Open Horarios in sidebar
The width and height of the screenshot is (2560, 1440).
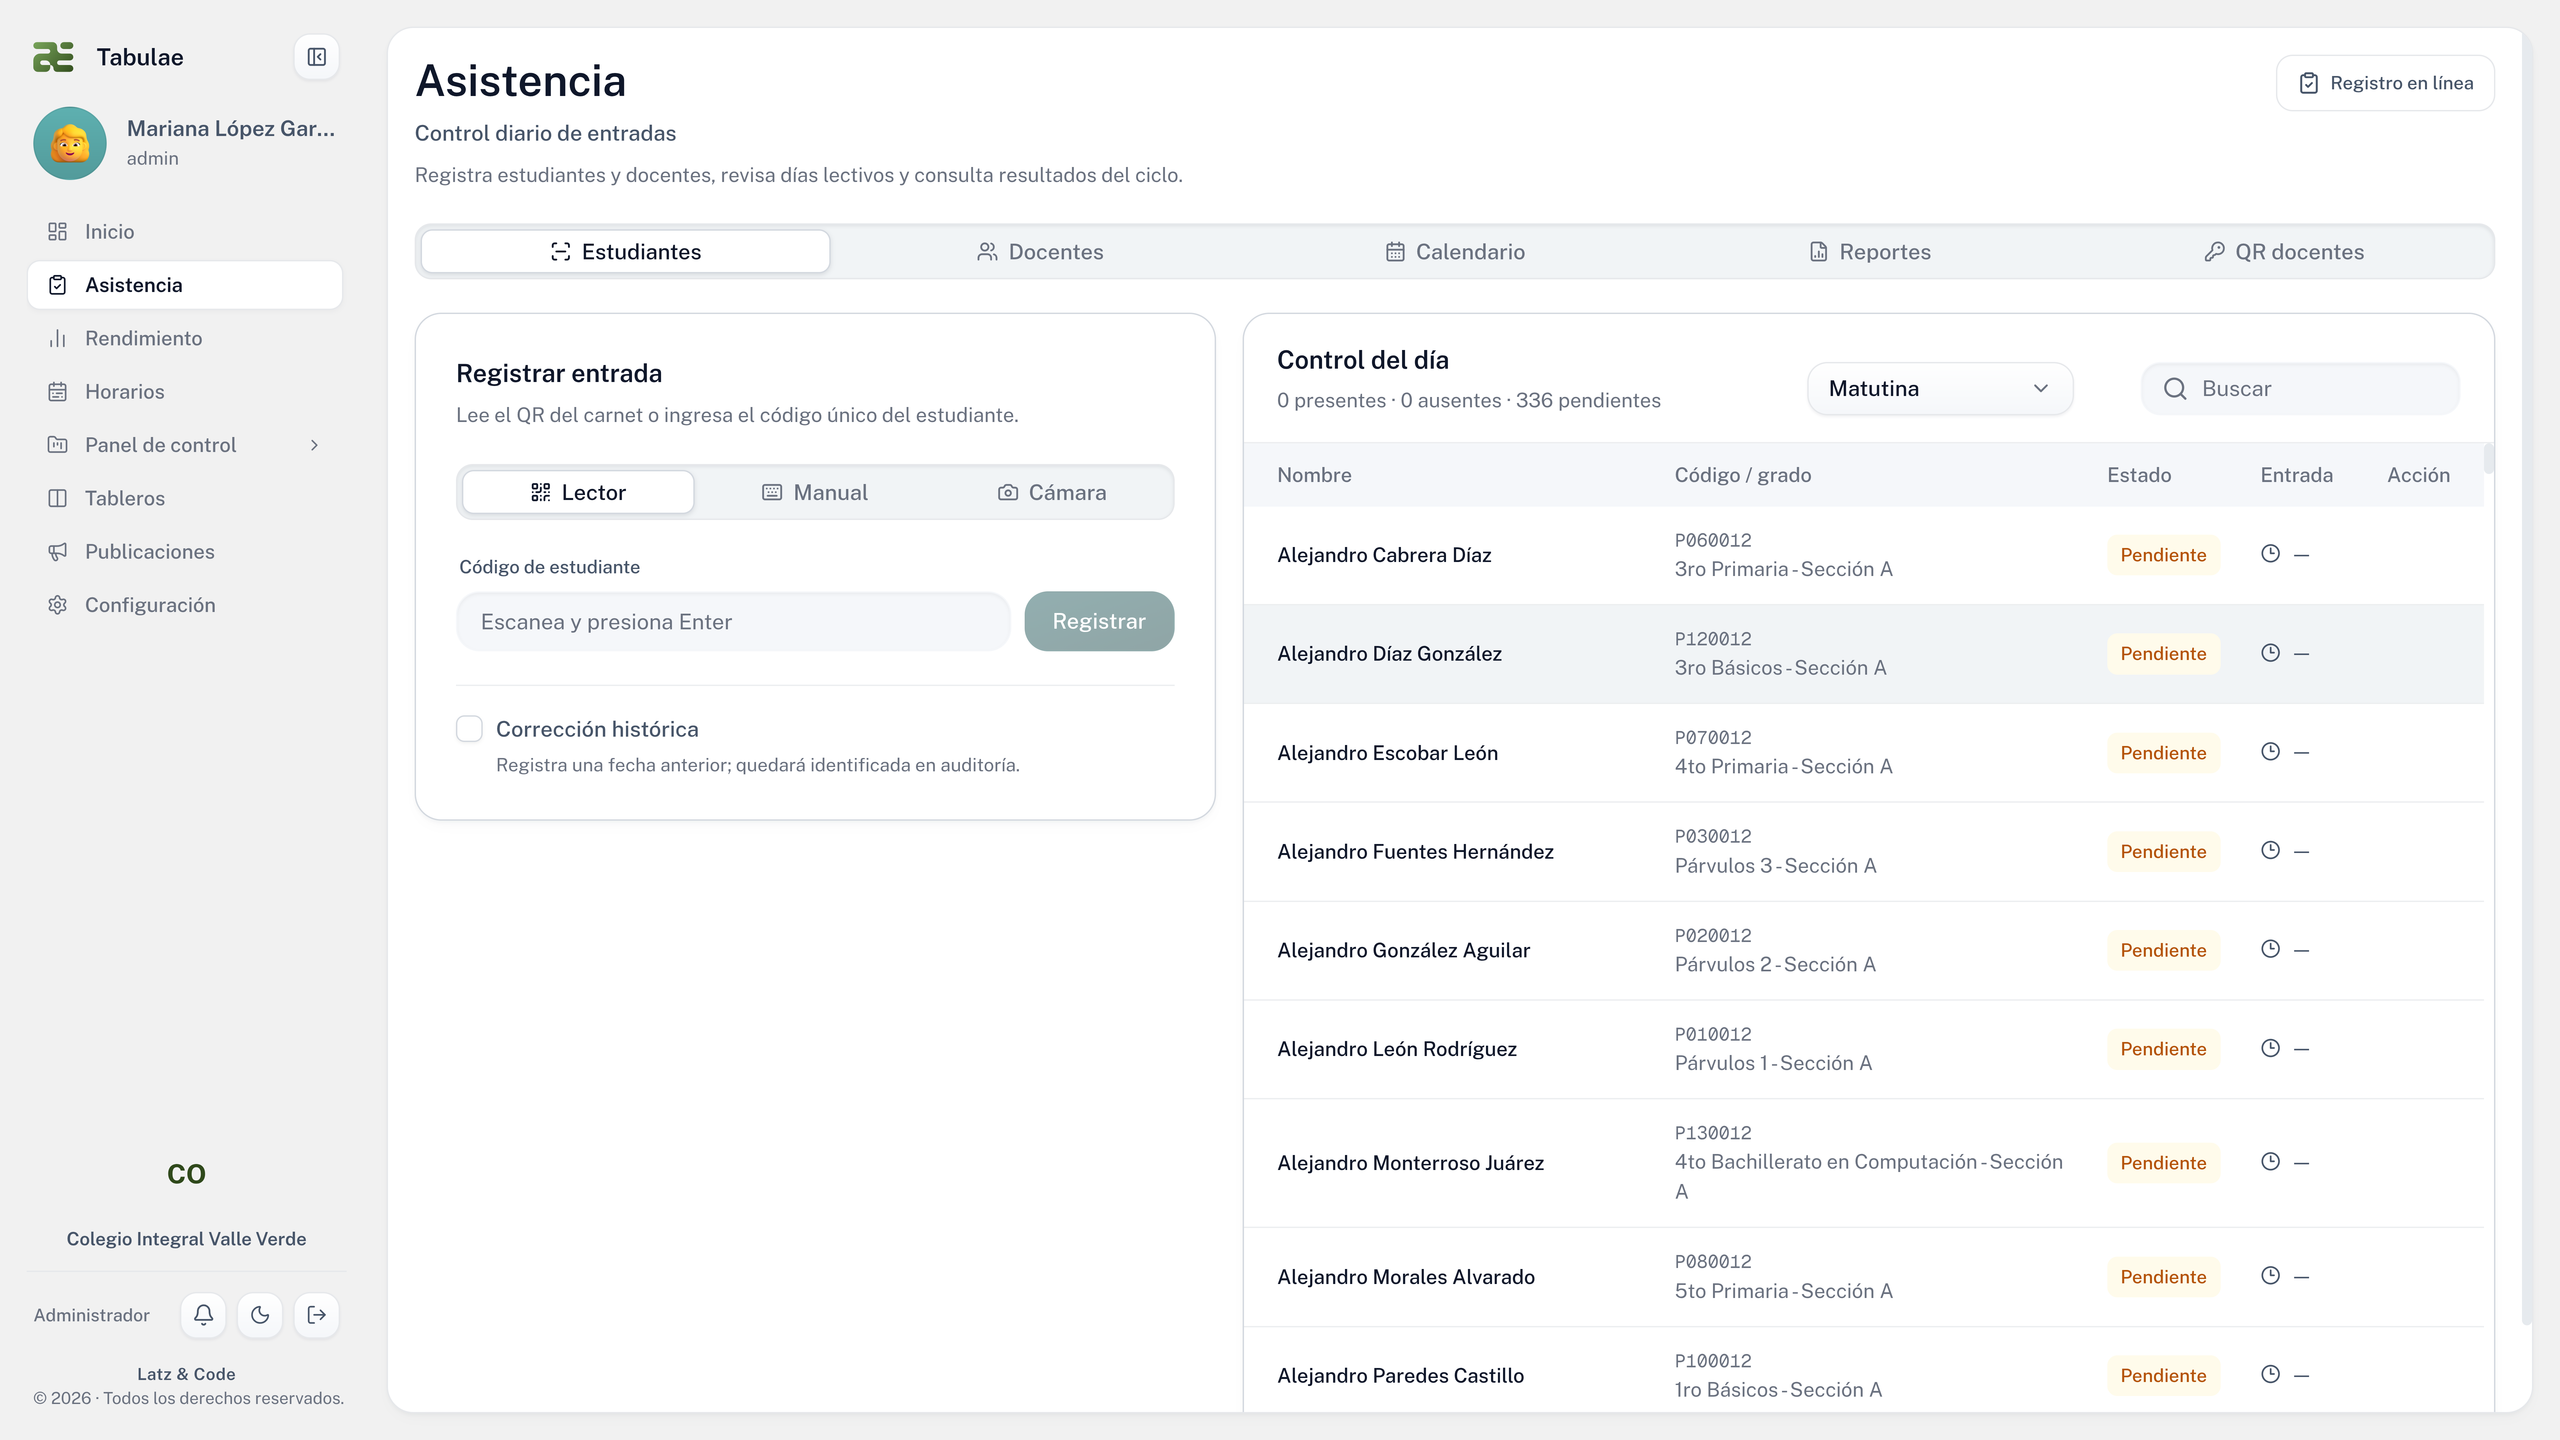185,392
